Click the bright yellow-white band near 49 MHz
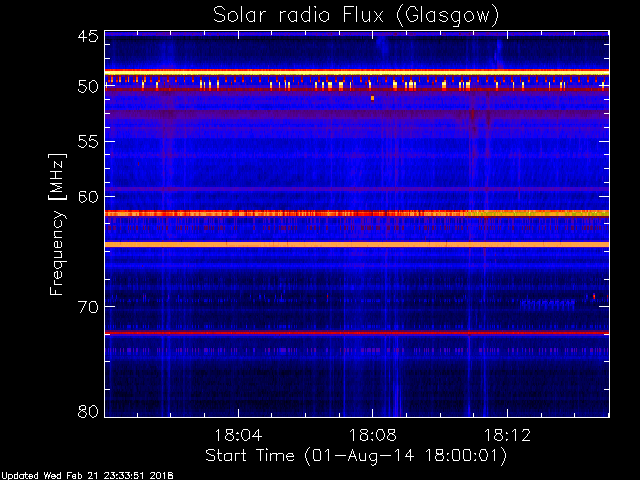The image size is (640, 480). tap(357, 72)
